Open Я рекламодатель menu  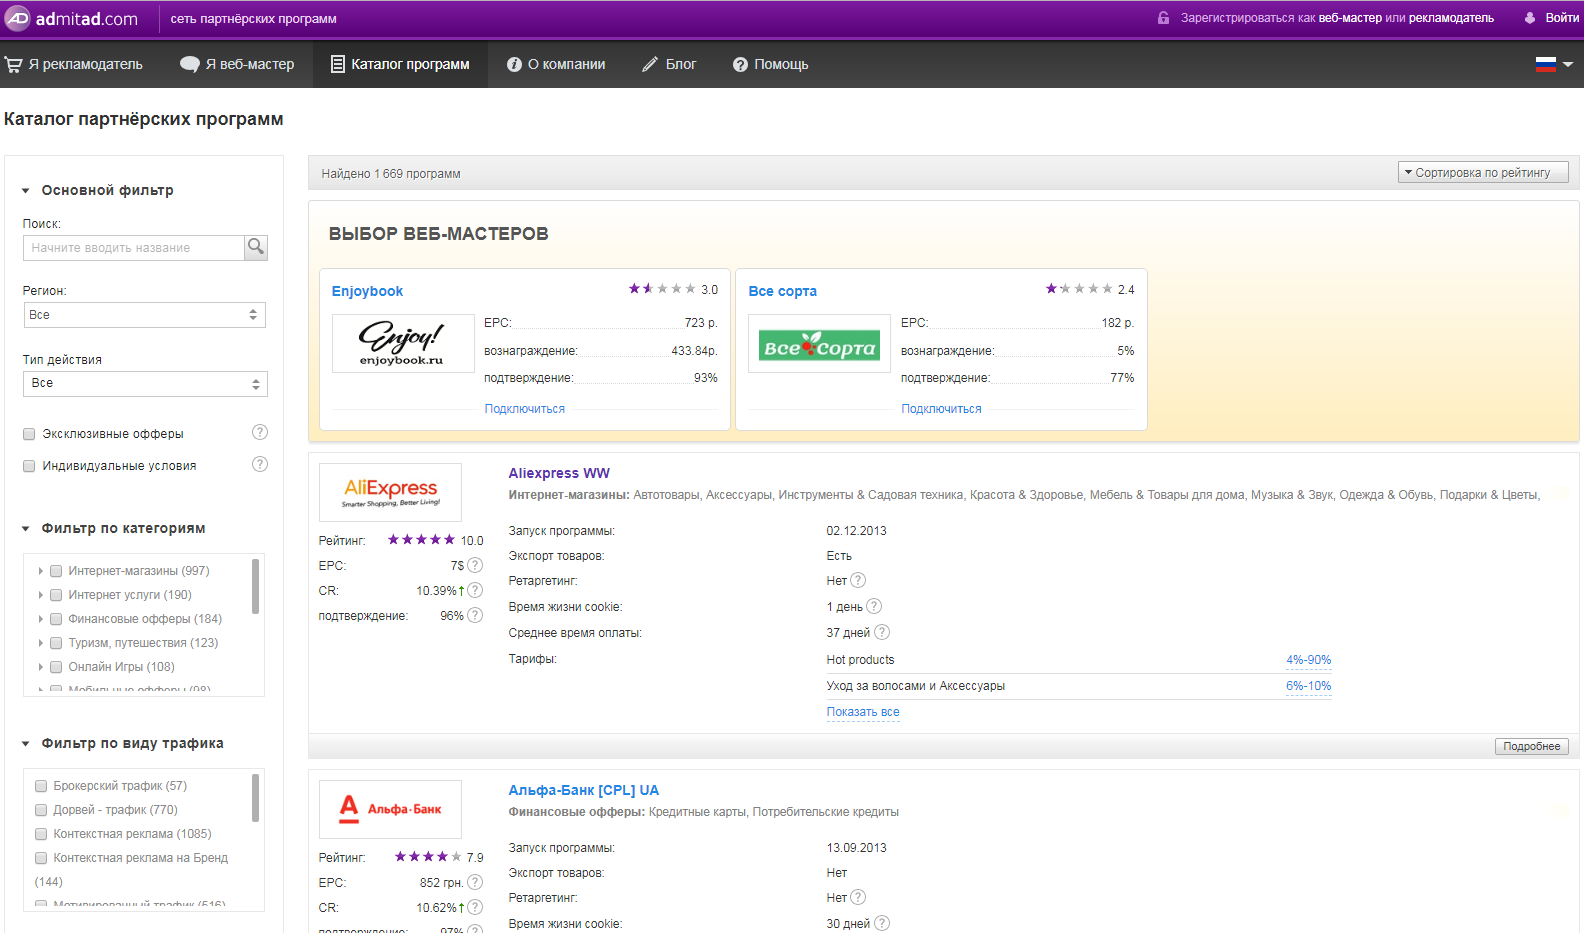pos(74,64)
